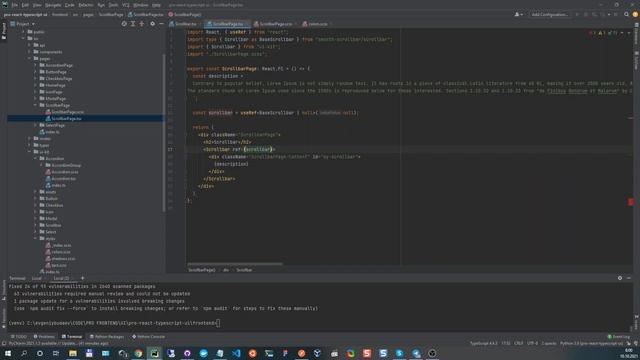Add a new terminal session with plus icon

(x=82, y=278)
